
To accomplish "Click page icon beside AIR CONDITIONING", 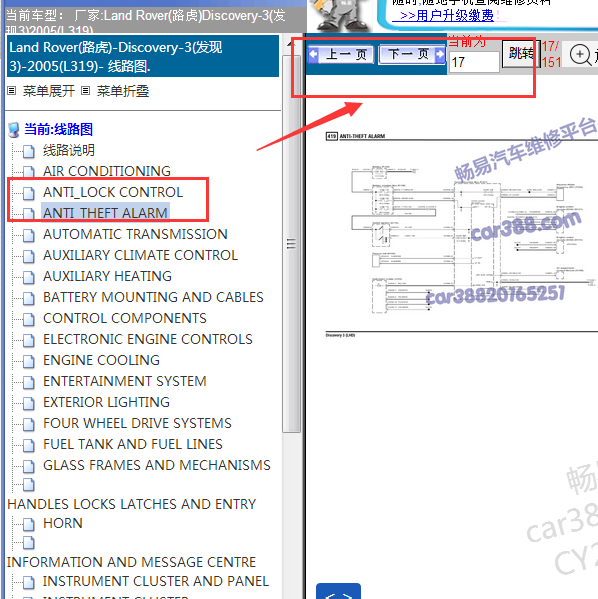I will pos(29,172).
